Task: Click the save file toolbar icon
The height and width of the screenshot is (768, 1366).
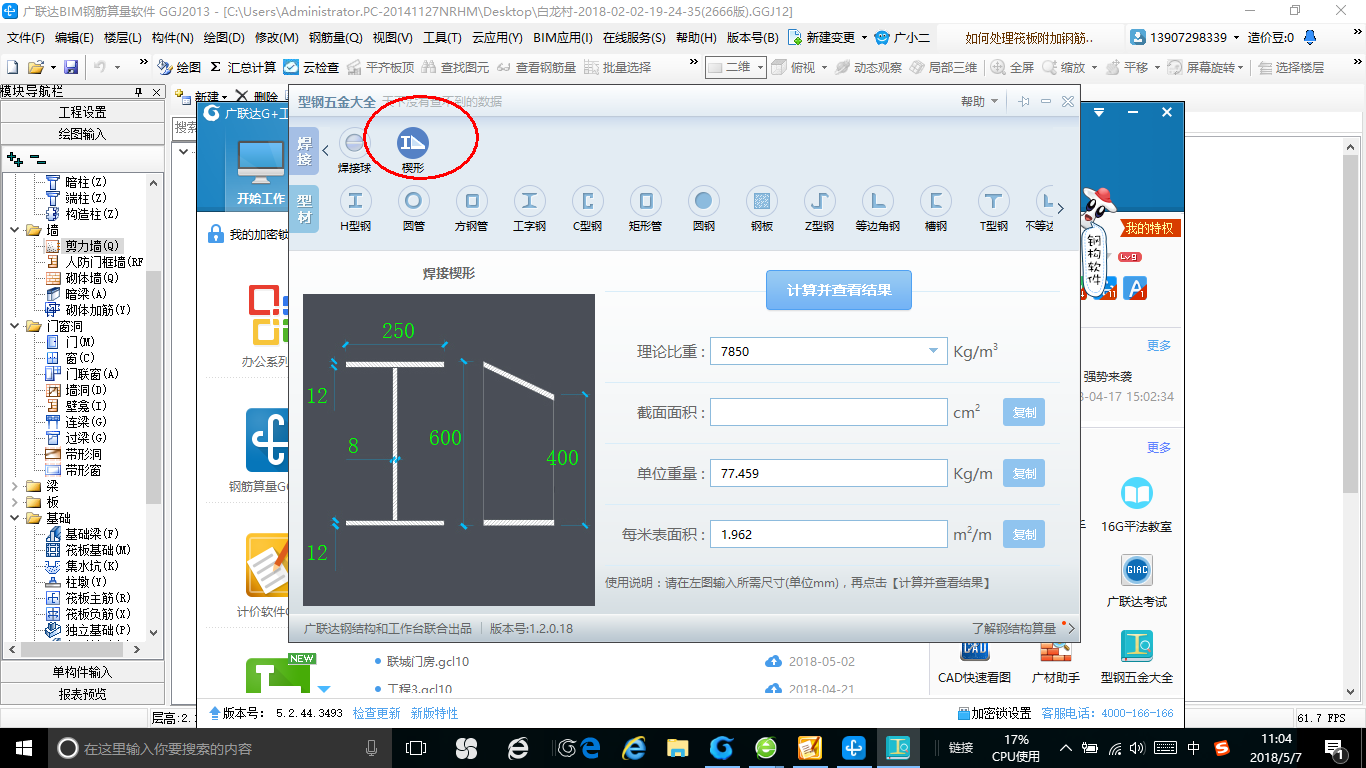Action: pos(71,67)
